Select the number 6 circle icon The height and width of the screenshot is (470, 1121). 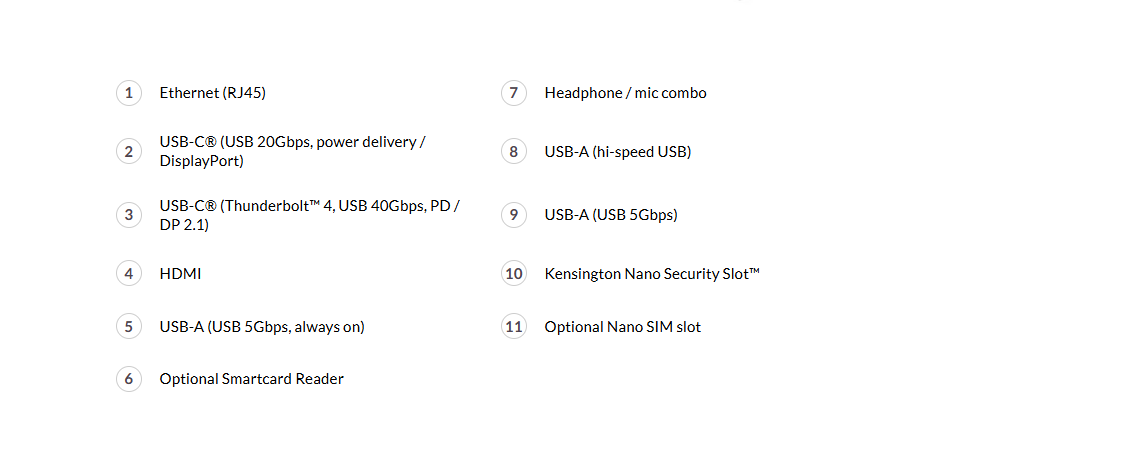pos(129,378)
